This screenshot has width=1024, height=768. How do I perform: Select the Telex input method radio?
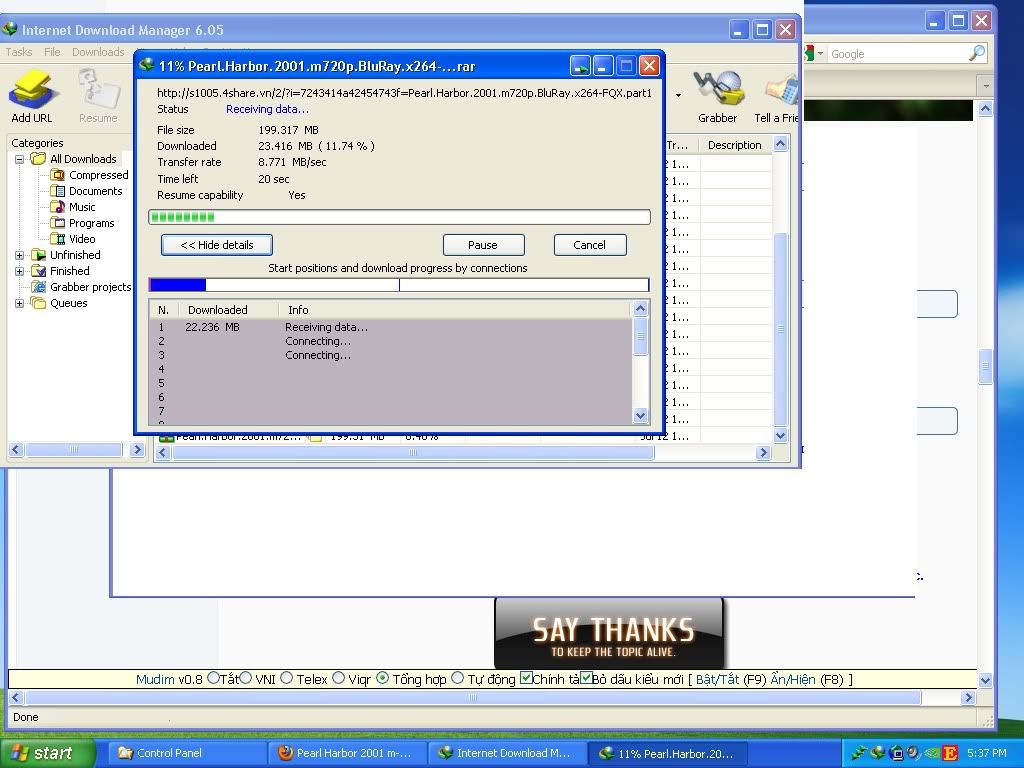click(x=286, y=678)
